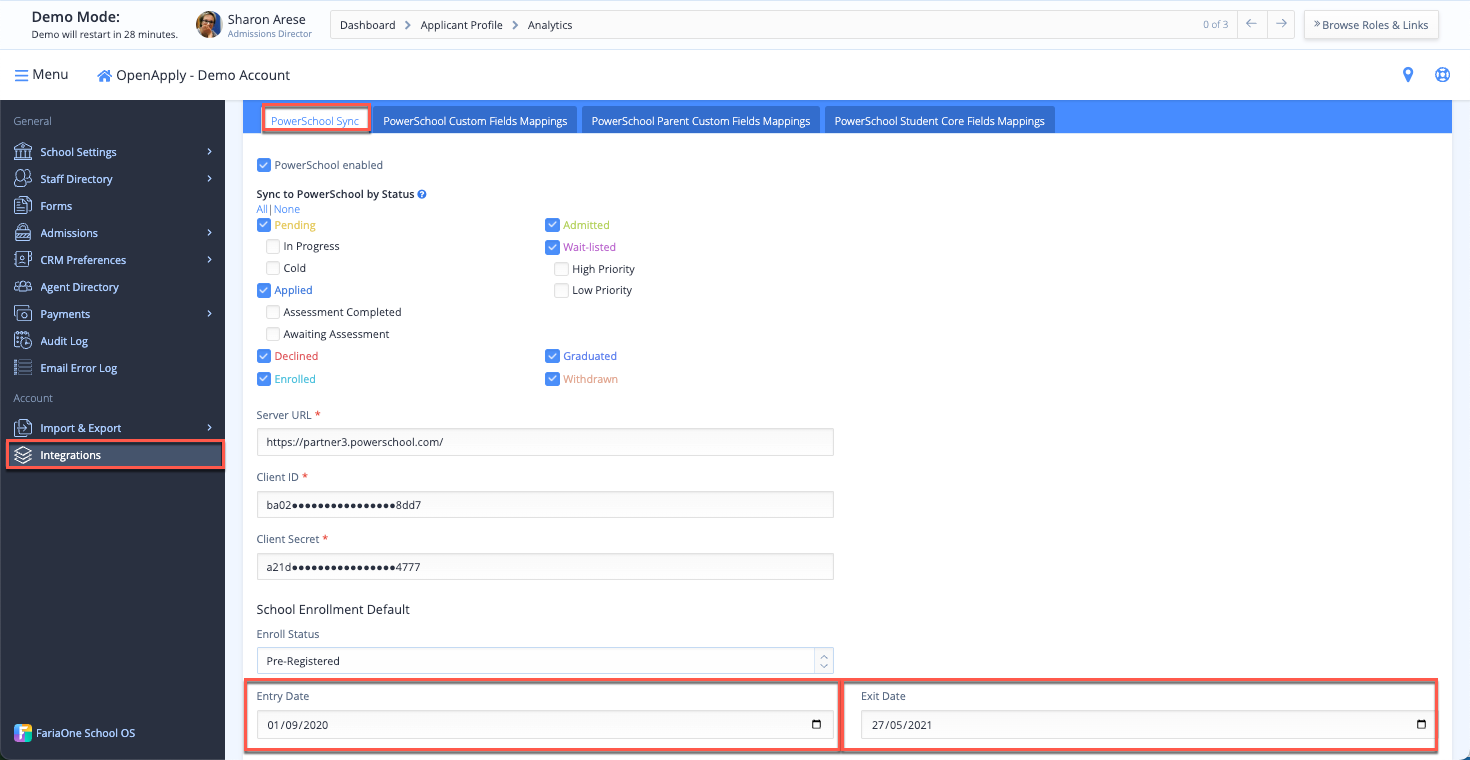Click the map location pin icon
Viewport: 1470px width, 760px height.
click(1408, 75)
